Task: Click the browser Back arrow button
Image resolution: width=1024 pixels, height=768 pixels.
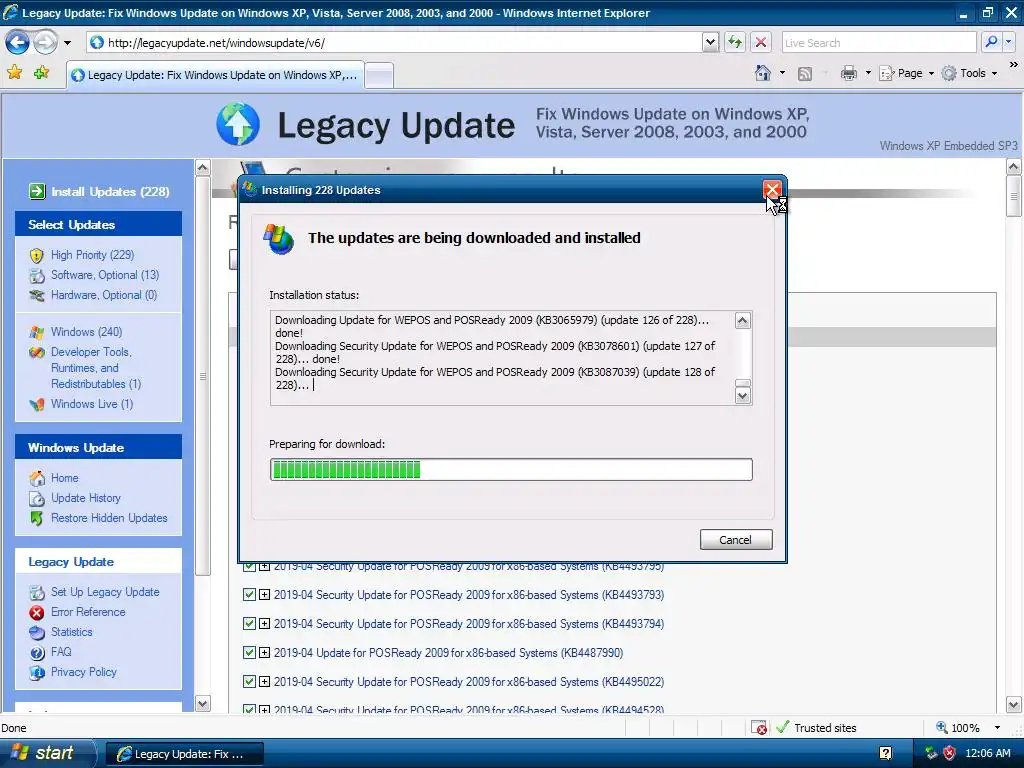Action: [18, 43]
